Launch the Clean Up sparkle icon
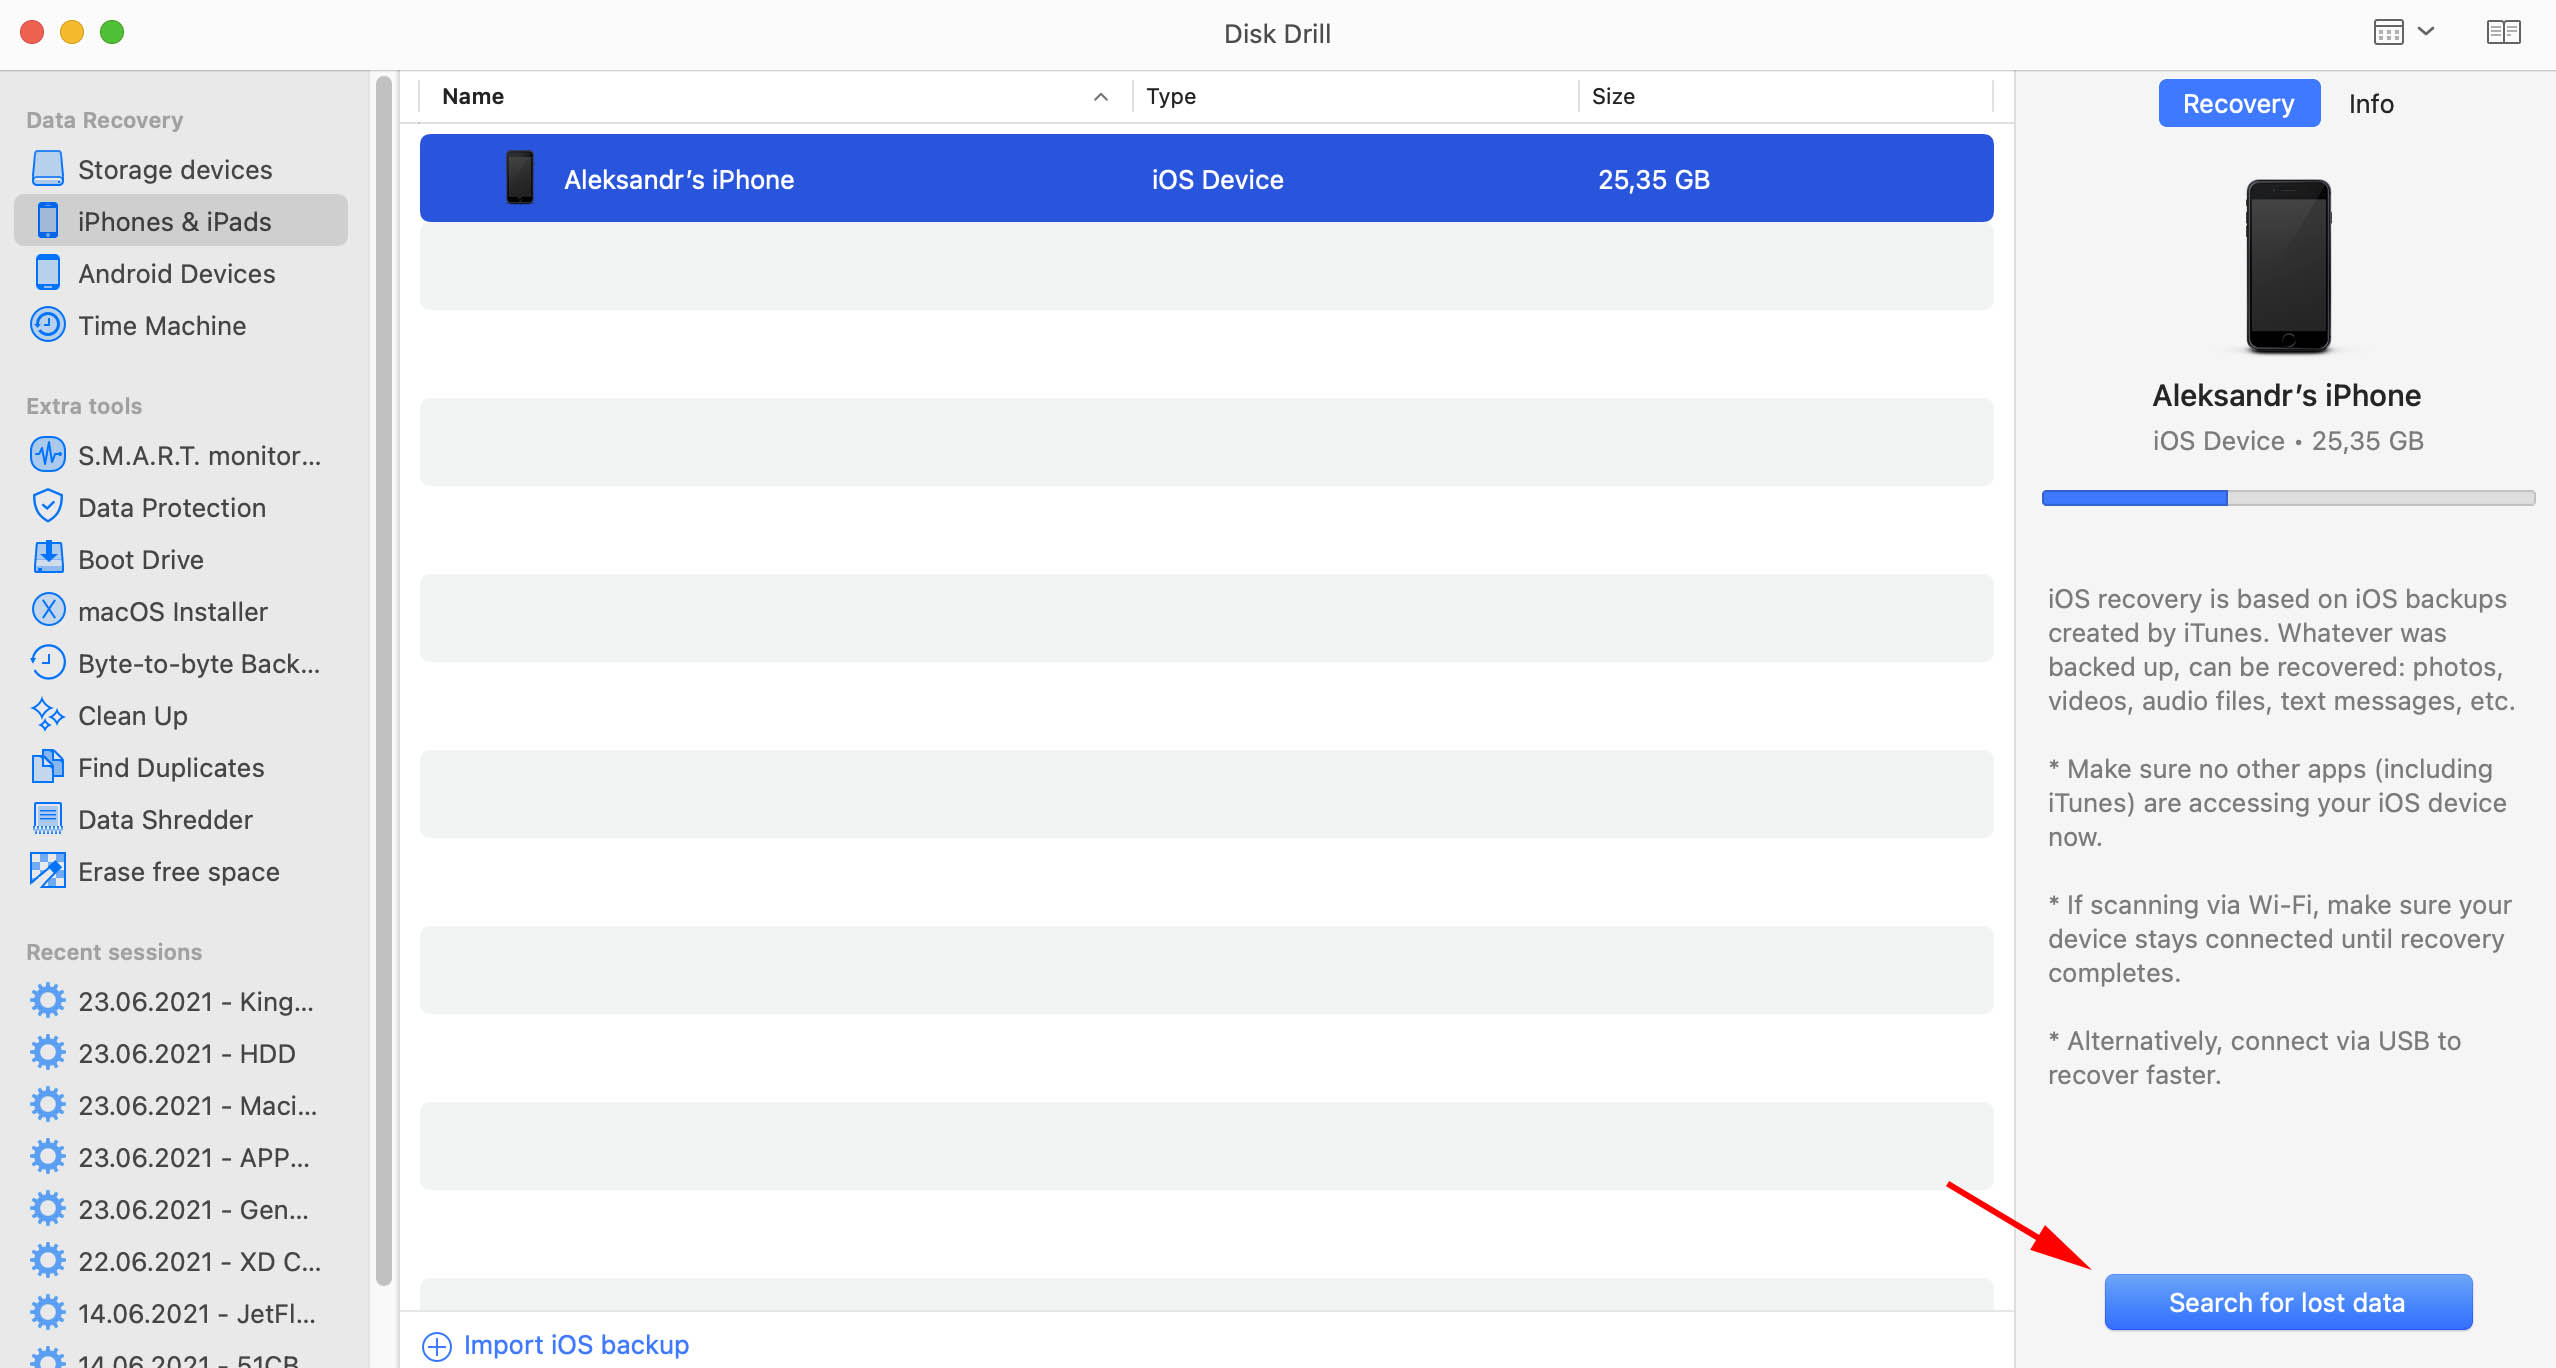The height and width of the screenshot is (1368, 2556). point(48,715)
